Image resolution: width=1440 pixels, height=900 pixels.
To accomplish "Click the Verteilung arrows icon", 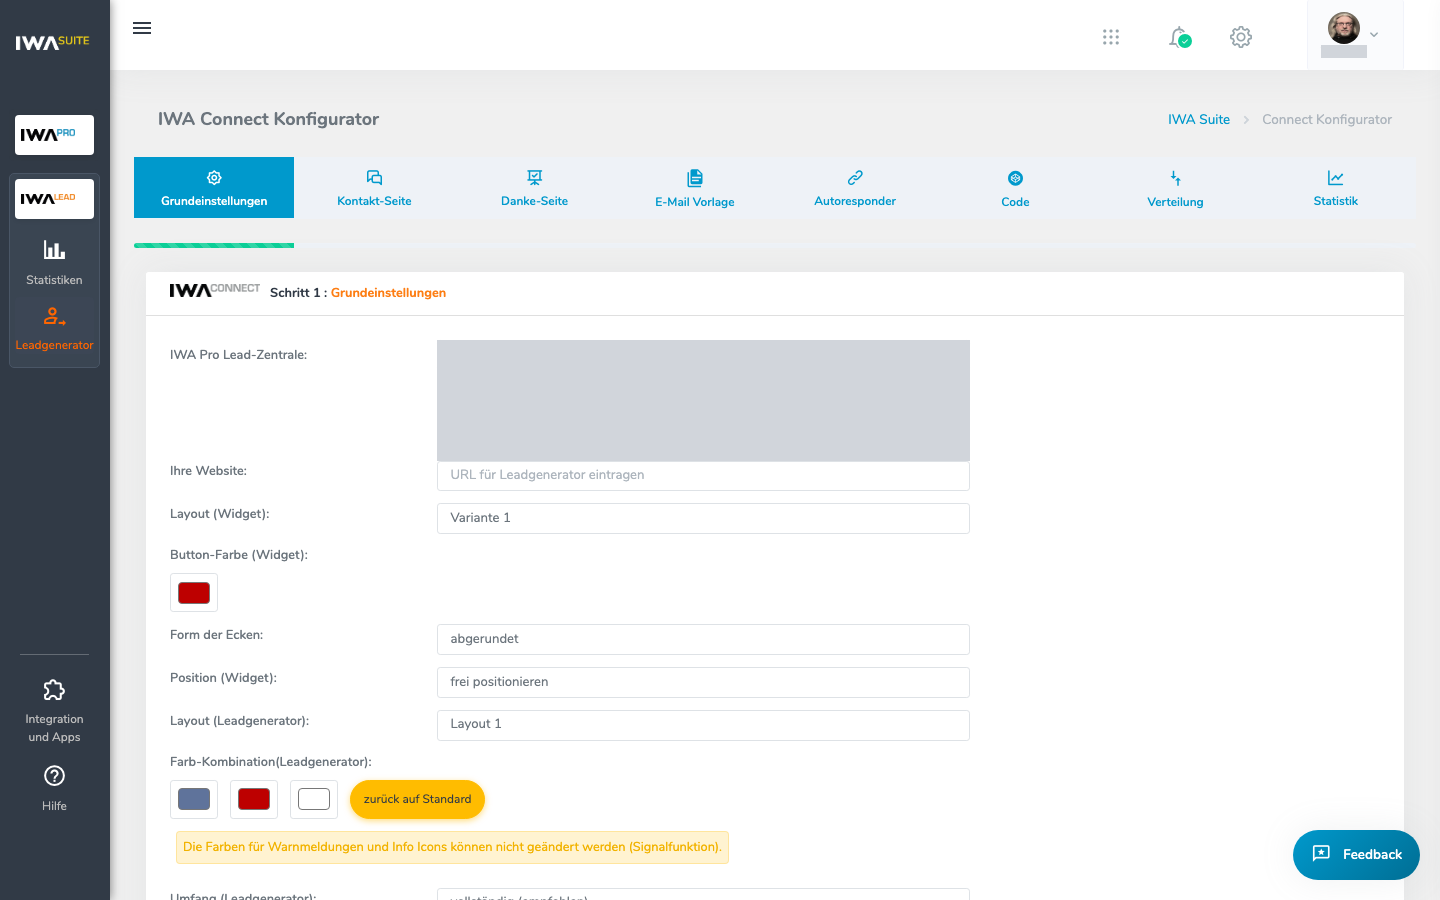I will point(1176,178).
